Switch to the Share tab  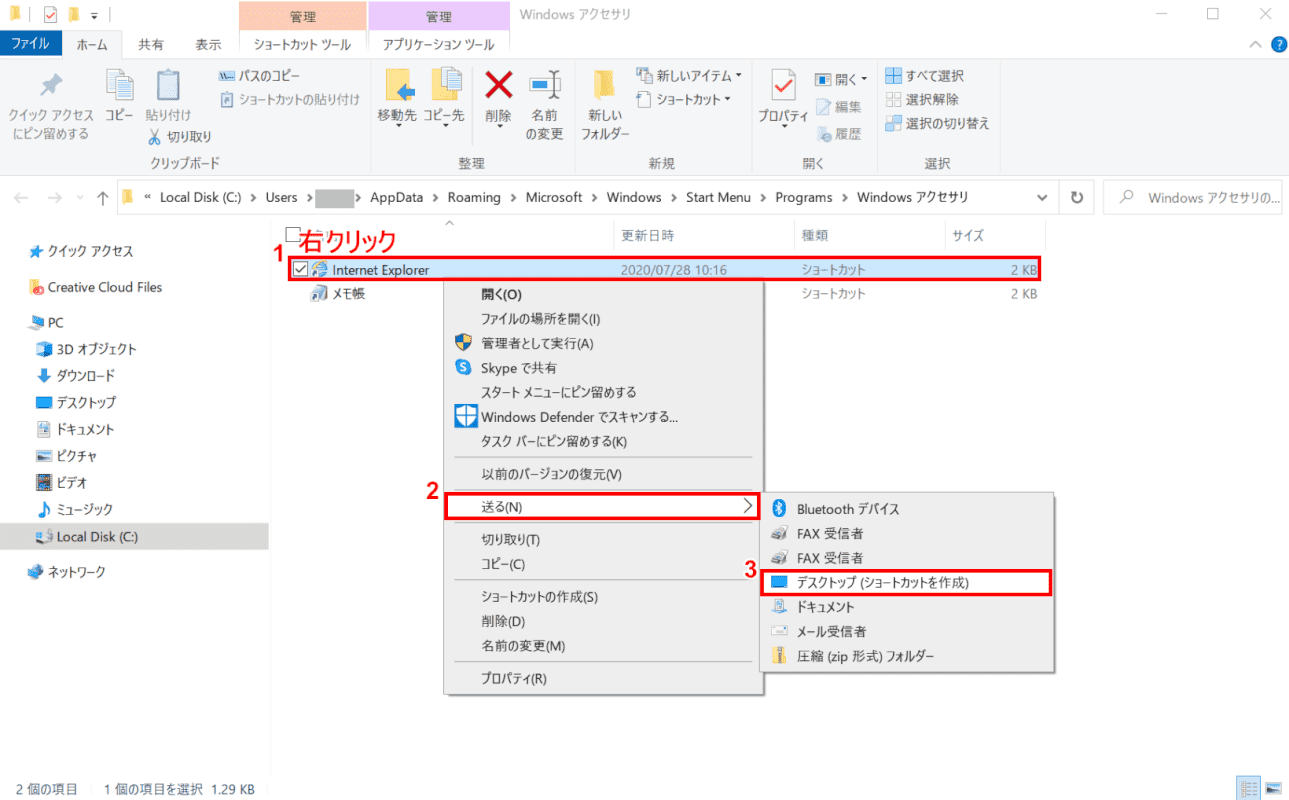[151, 44]
